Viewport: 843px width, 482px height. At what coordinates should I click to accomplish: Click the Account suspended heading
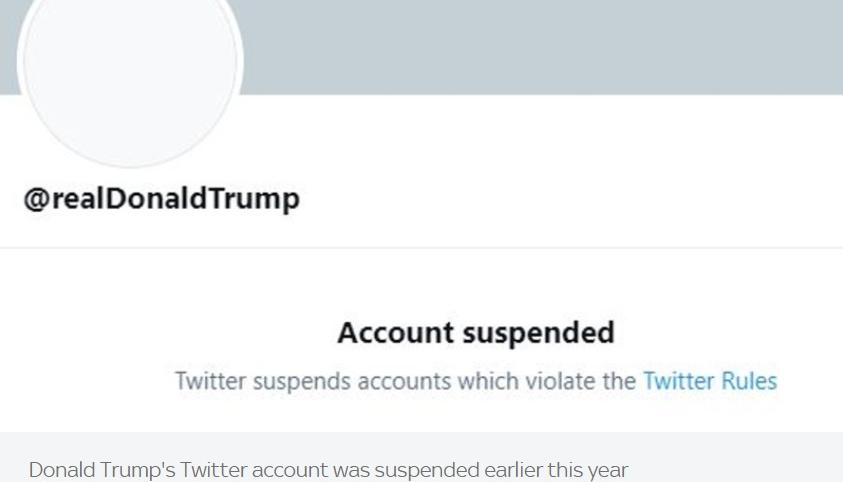[x=475, y=332]
